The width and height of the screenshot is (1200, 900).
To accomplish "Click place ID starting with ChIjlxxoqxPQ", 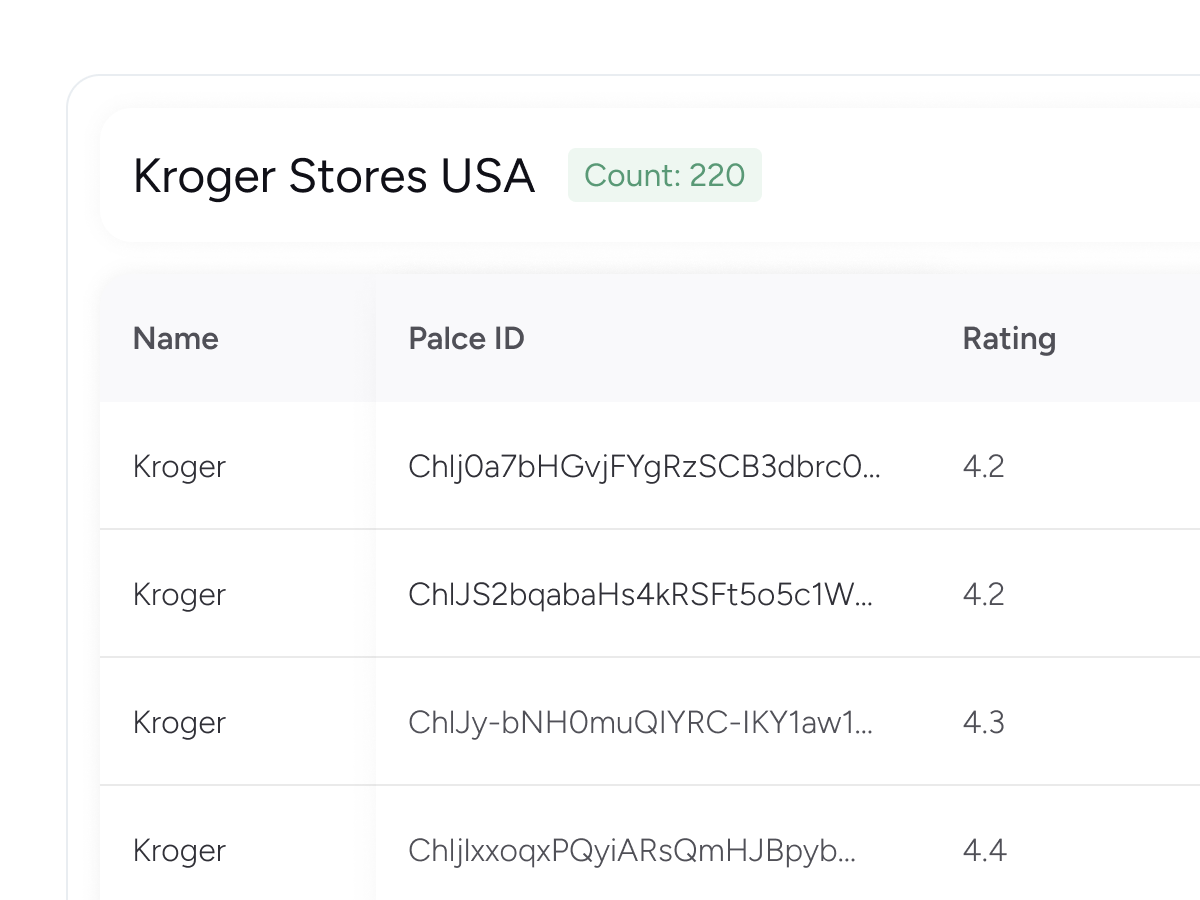I will click(632, 851).
